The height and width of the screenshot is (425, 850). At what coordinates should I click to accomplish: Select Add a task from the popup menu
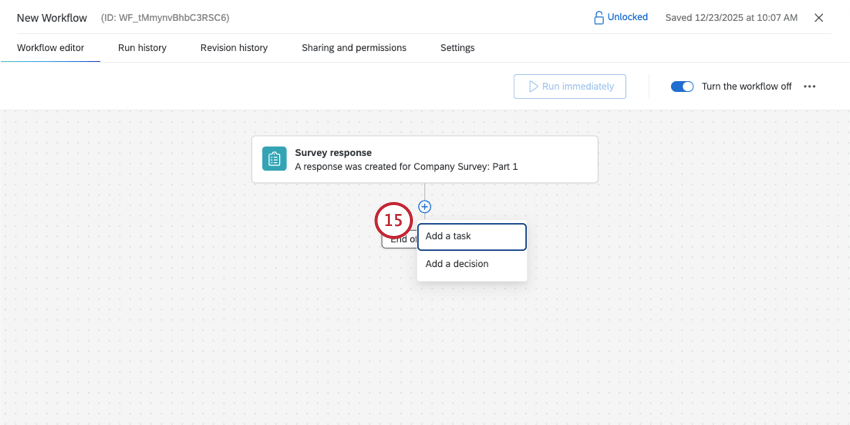point(471,236)
